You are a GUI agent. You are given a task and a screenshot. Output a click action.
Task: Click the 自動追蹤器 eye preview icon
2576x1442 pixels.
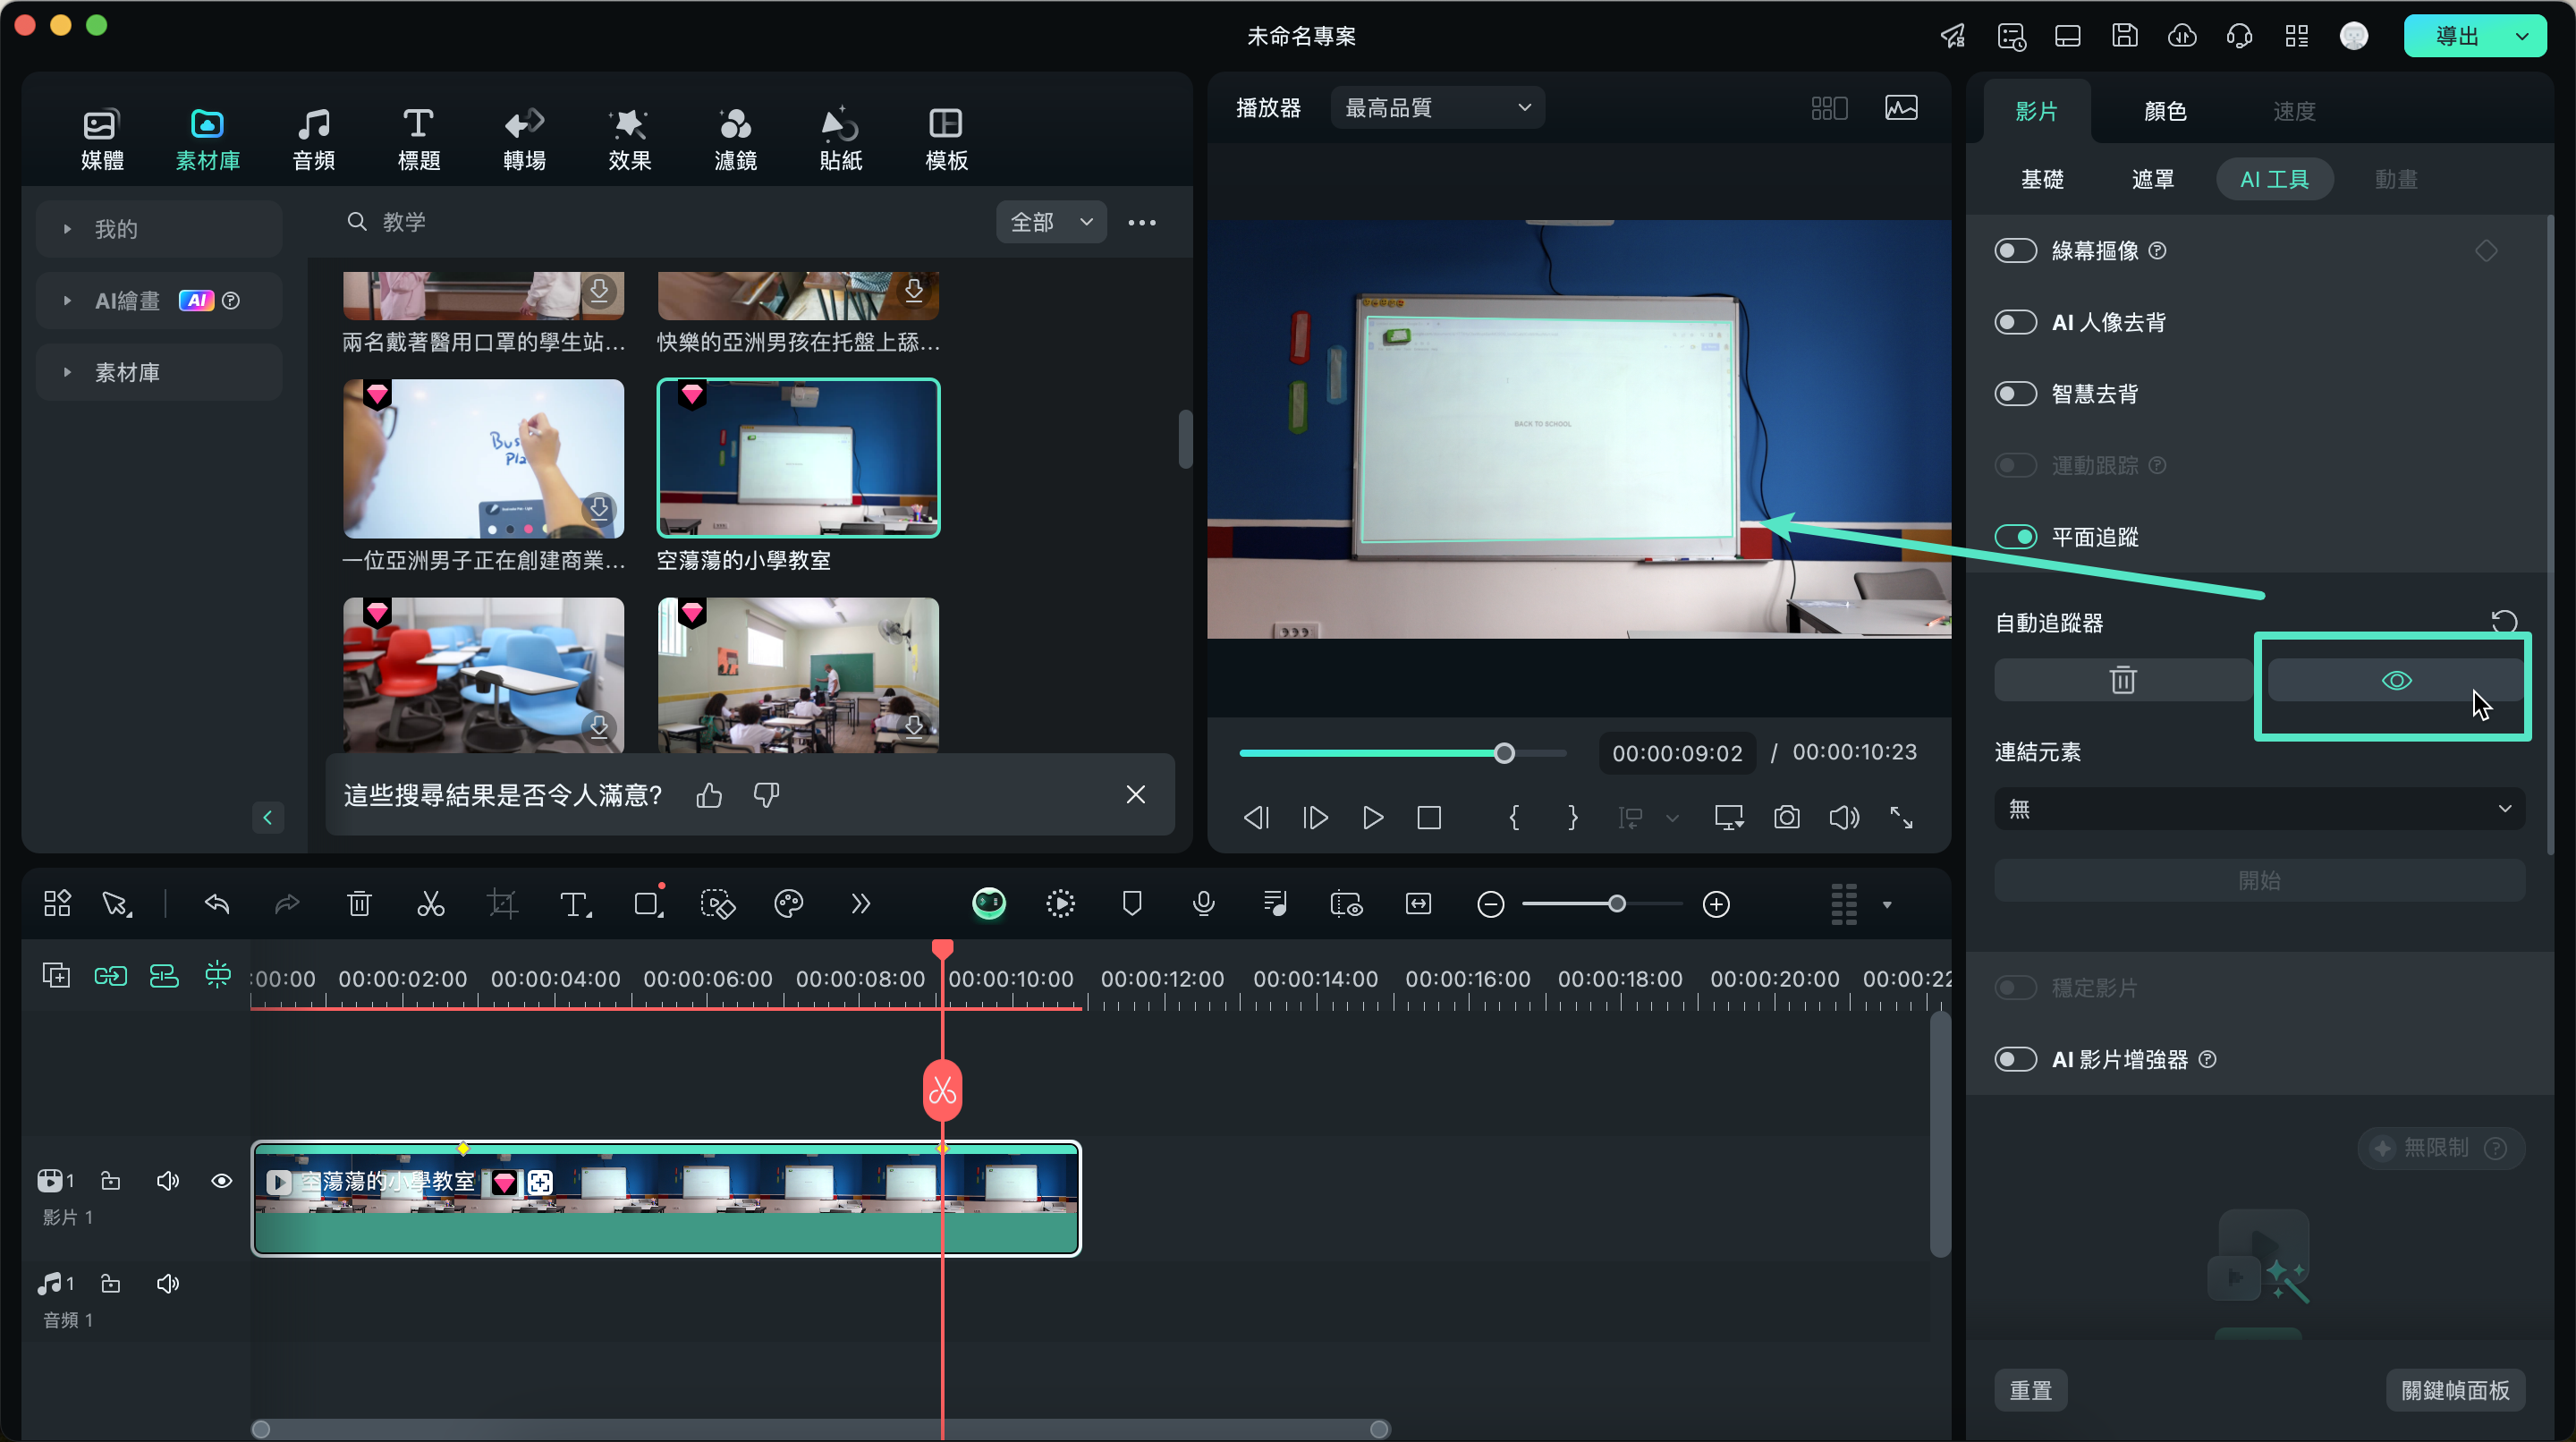point(2395,681)
